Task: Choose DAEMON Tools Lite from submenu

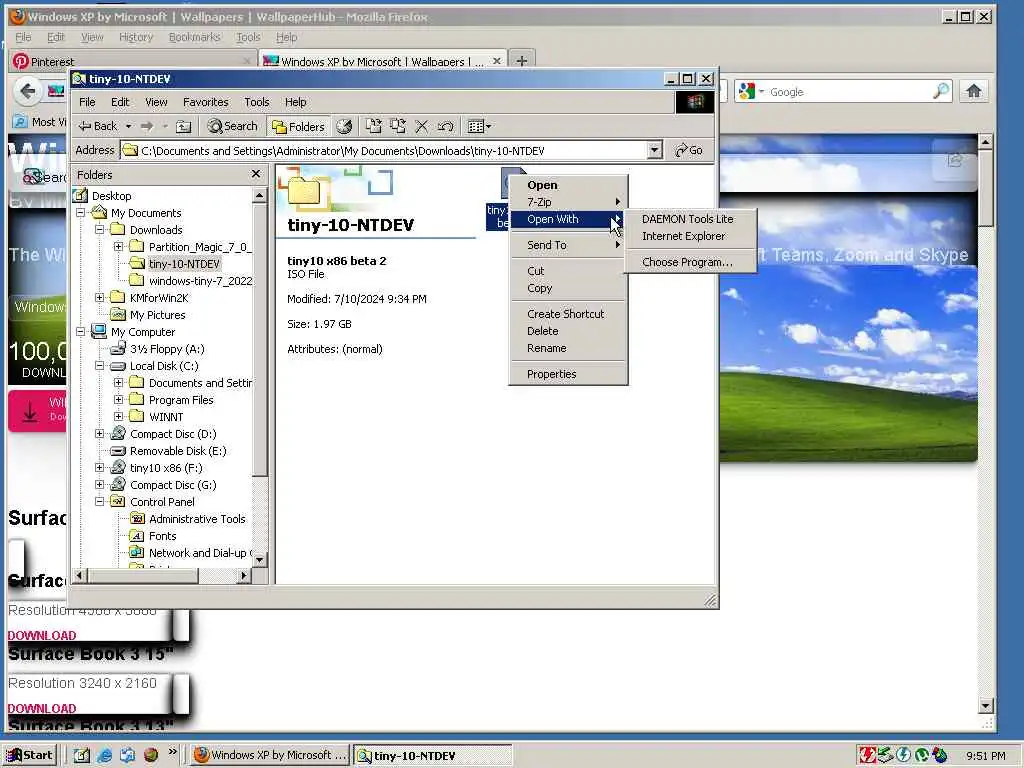Action: 690,219
